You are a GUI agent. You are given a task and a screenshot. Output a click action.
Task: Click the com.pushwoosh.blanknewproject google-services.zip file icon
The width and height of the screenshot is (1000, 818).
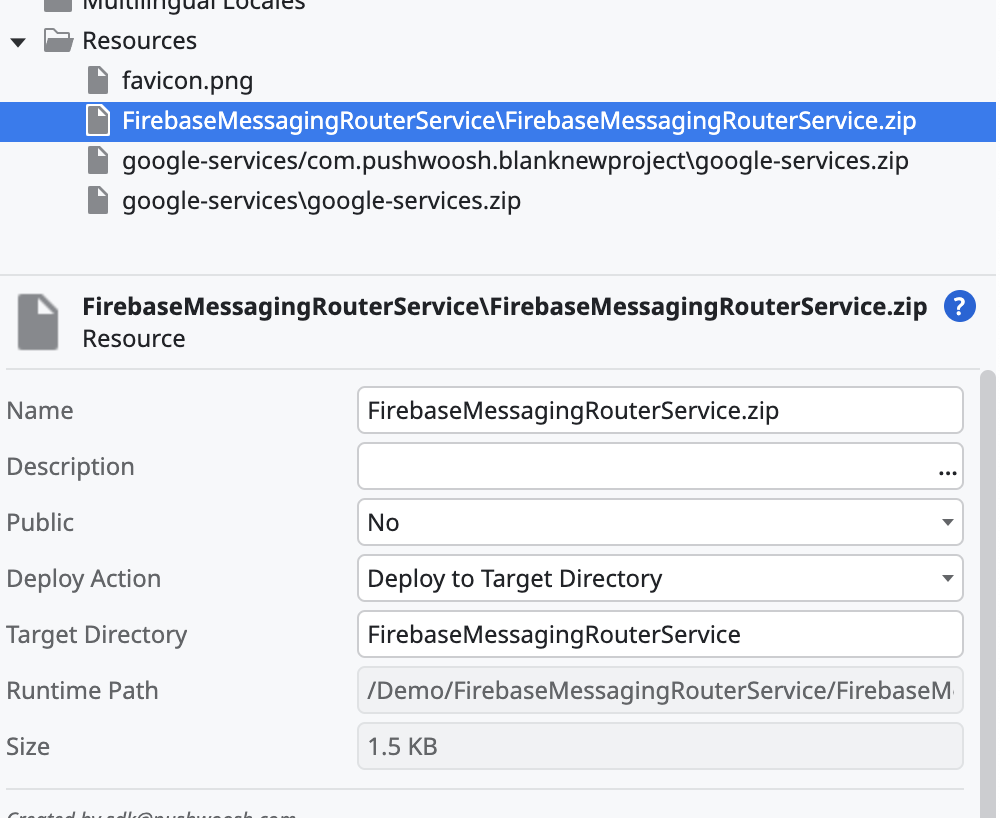97,161
